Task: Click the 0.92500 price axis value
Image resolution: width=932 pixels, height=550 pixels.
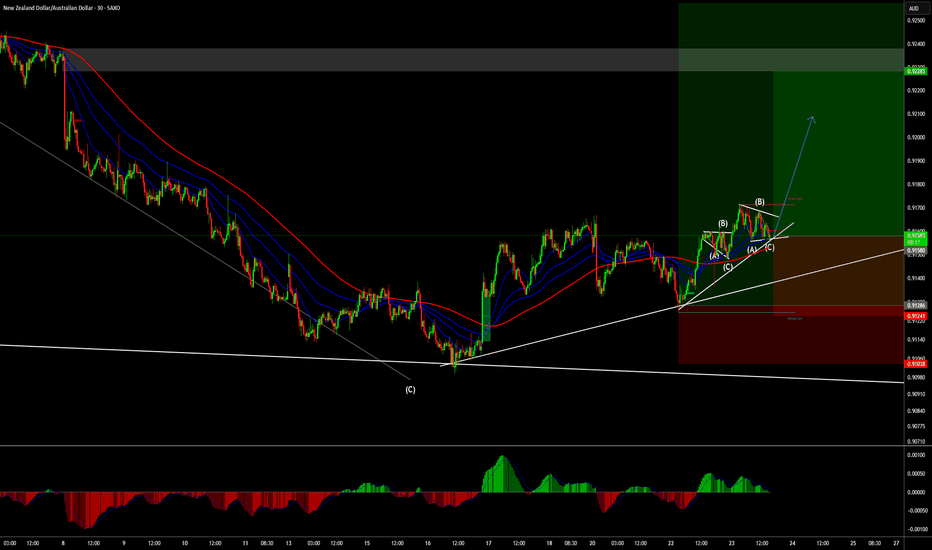Action: tap(915, 20)
